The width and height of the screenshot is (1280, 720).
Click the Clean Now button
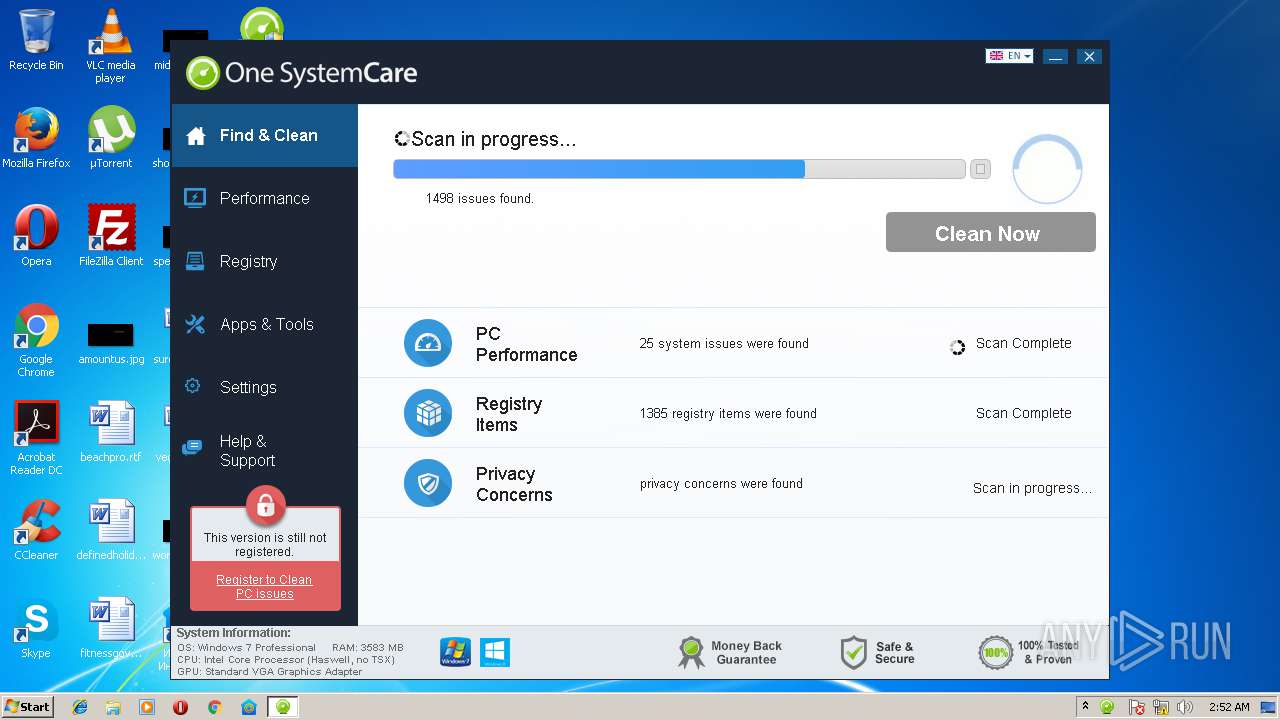click(990, 232)
